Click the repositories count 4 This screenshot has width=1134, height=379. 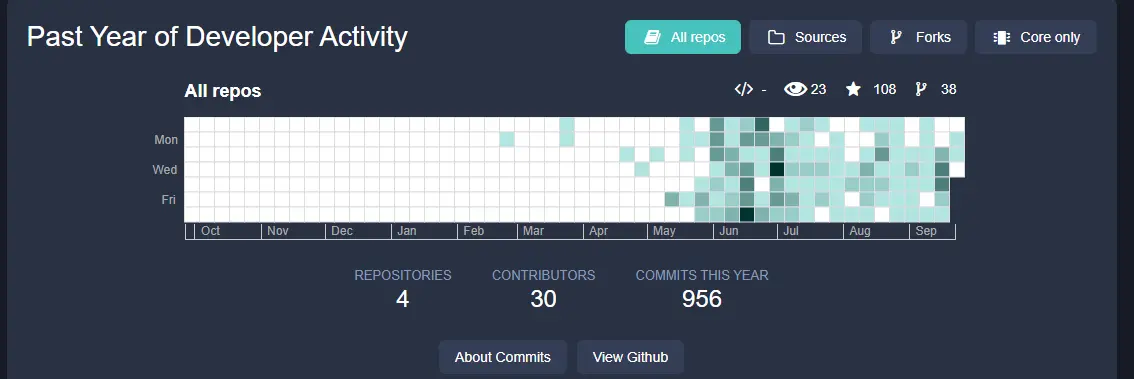pos(402,298)
